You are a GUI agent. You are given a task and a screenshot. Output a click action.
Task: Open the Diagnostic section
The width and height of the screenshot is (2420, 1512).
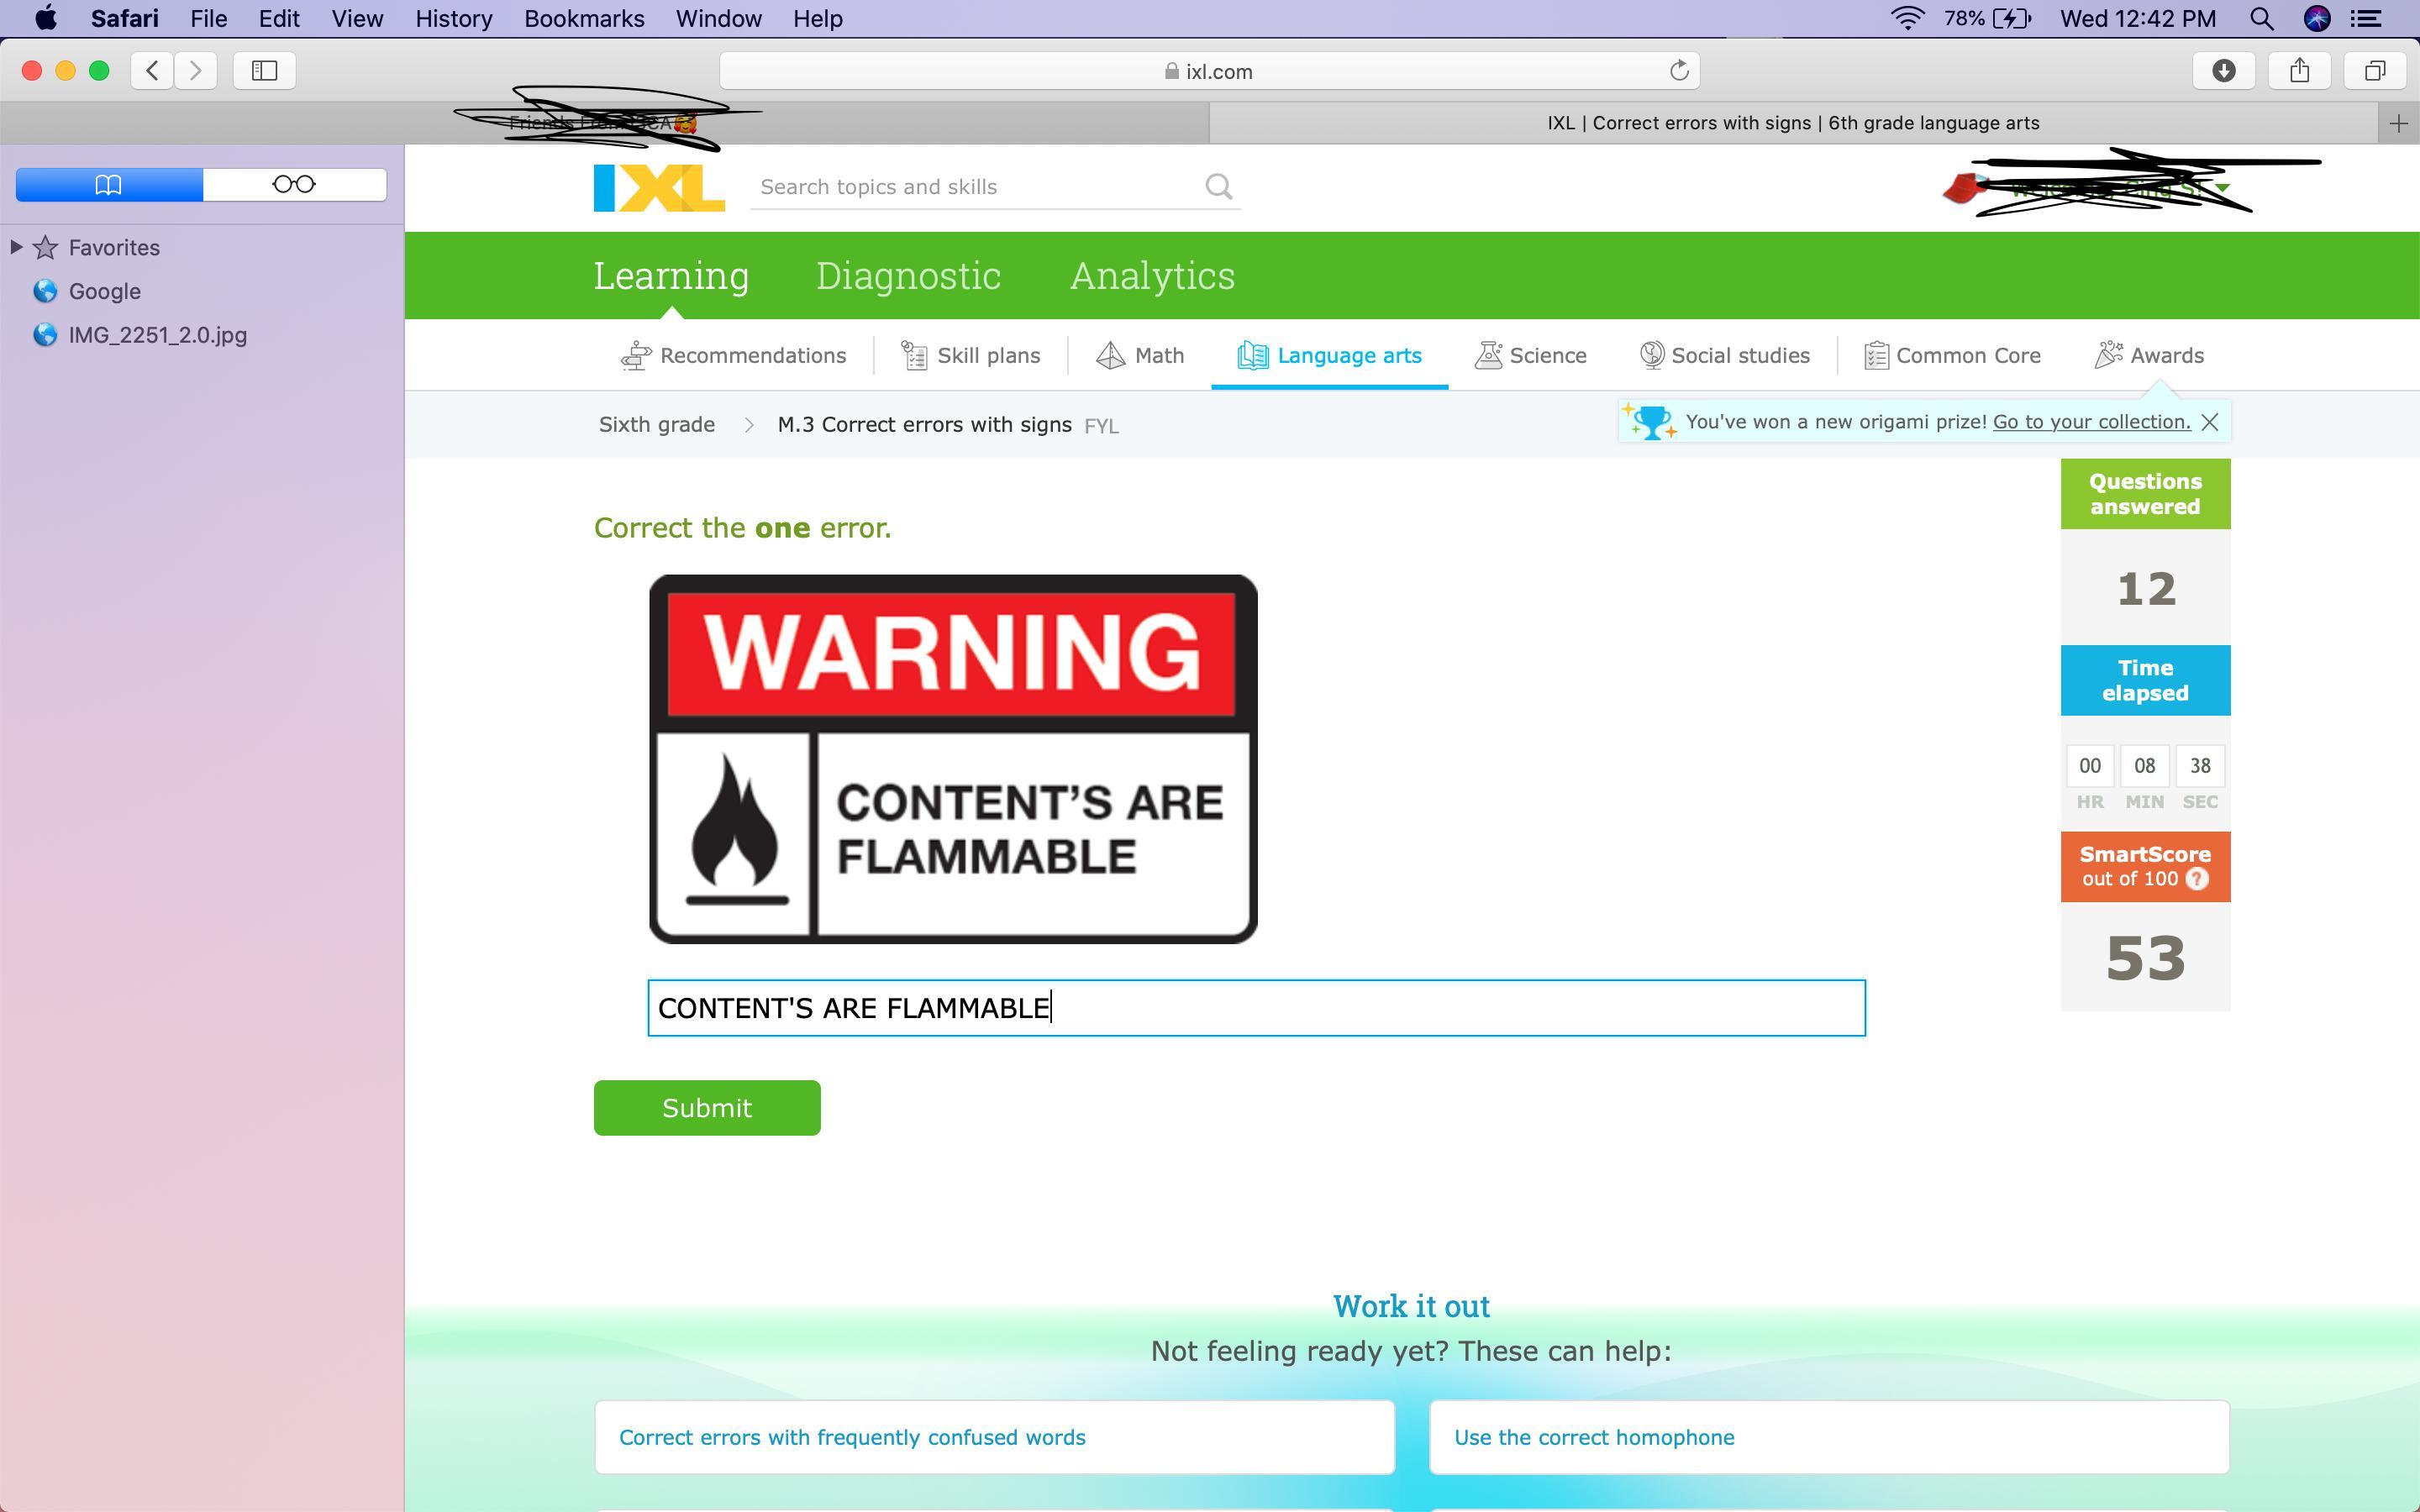click(907, 276)
